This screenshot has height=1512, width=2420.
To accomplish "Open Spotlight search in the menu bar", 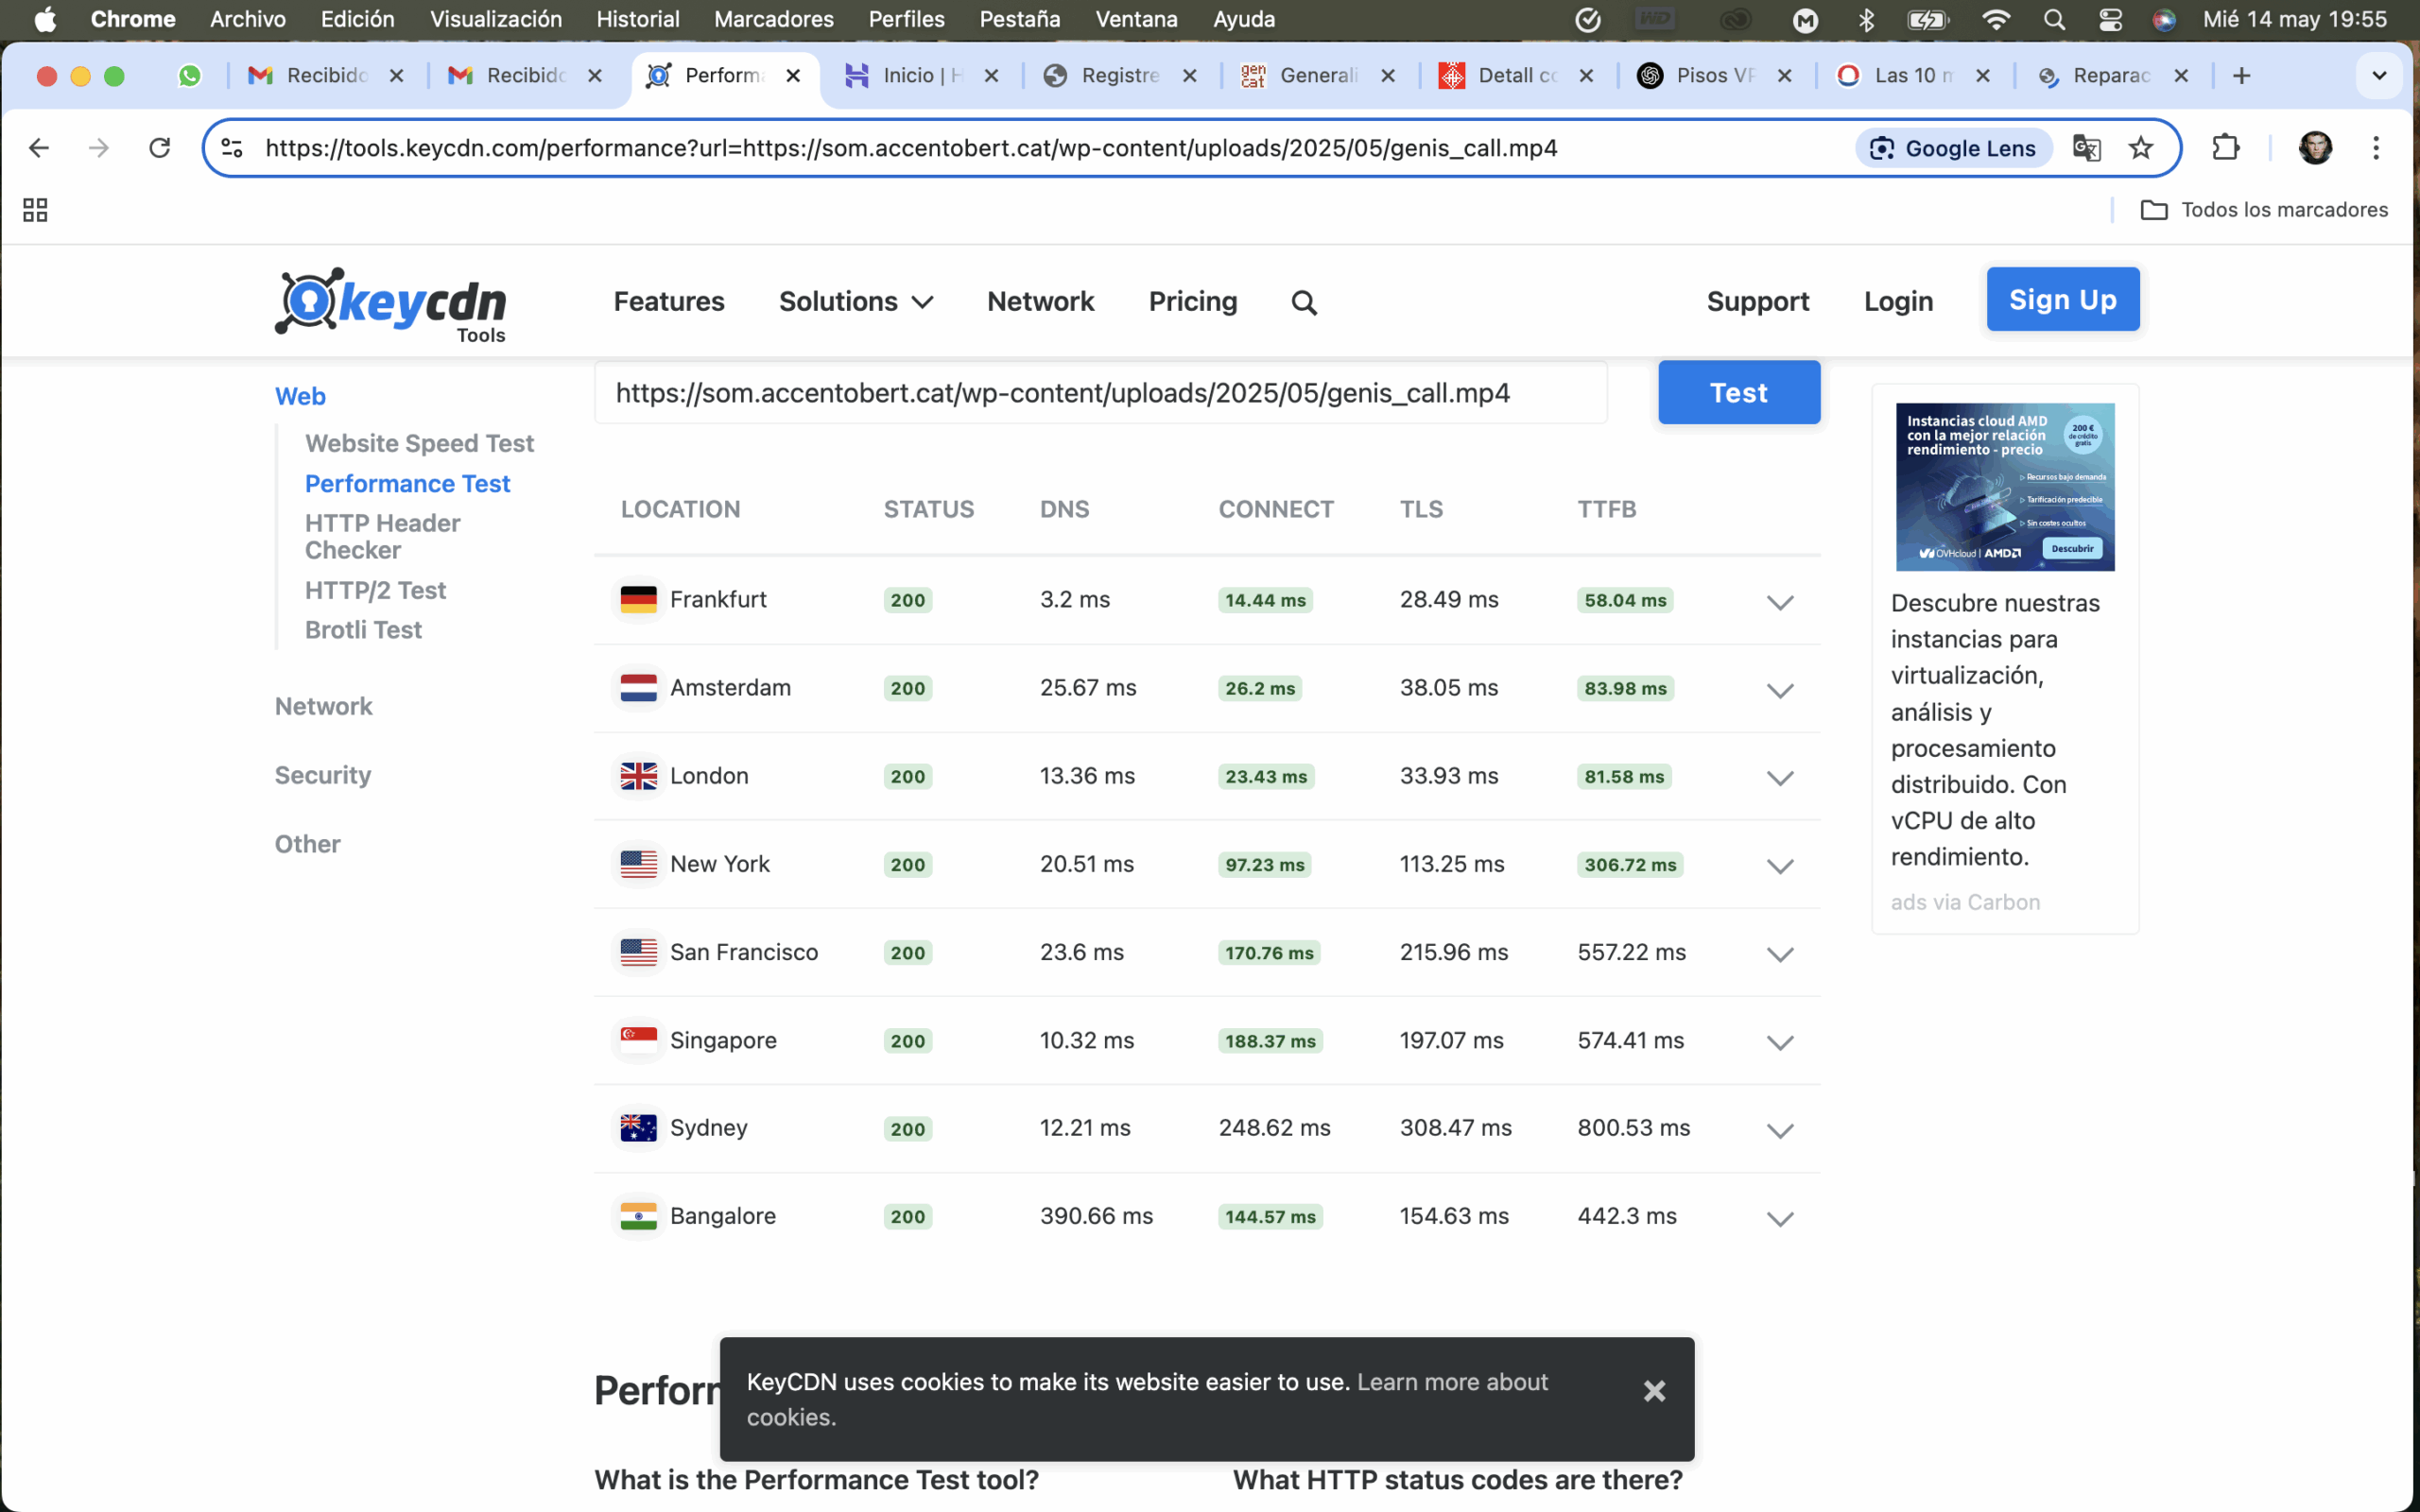I will (x=2054, y=19).
